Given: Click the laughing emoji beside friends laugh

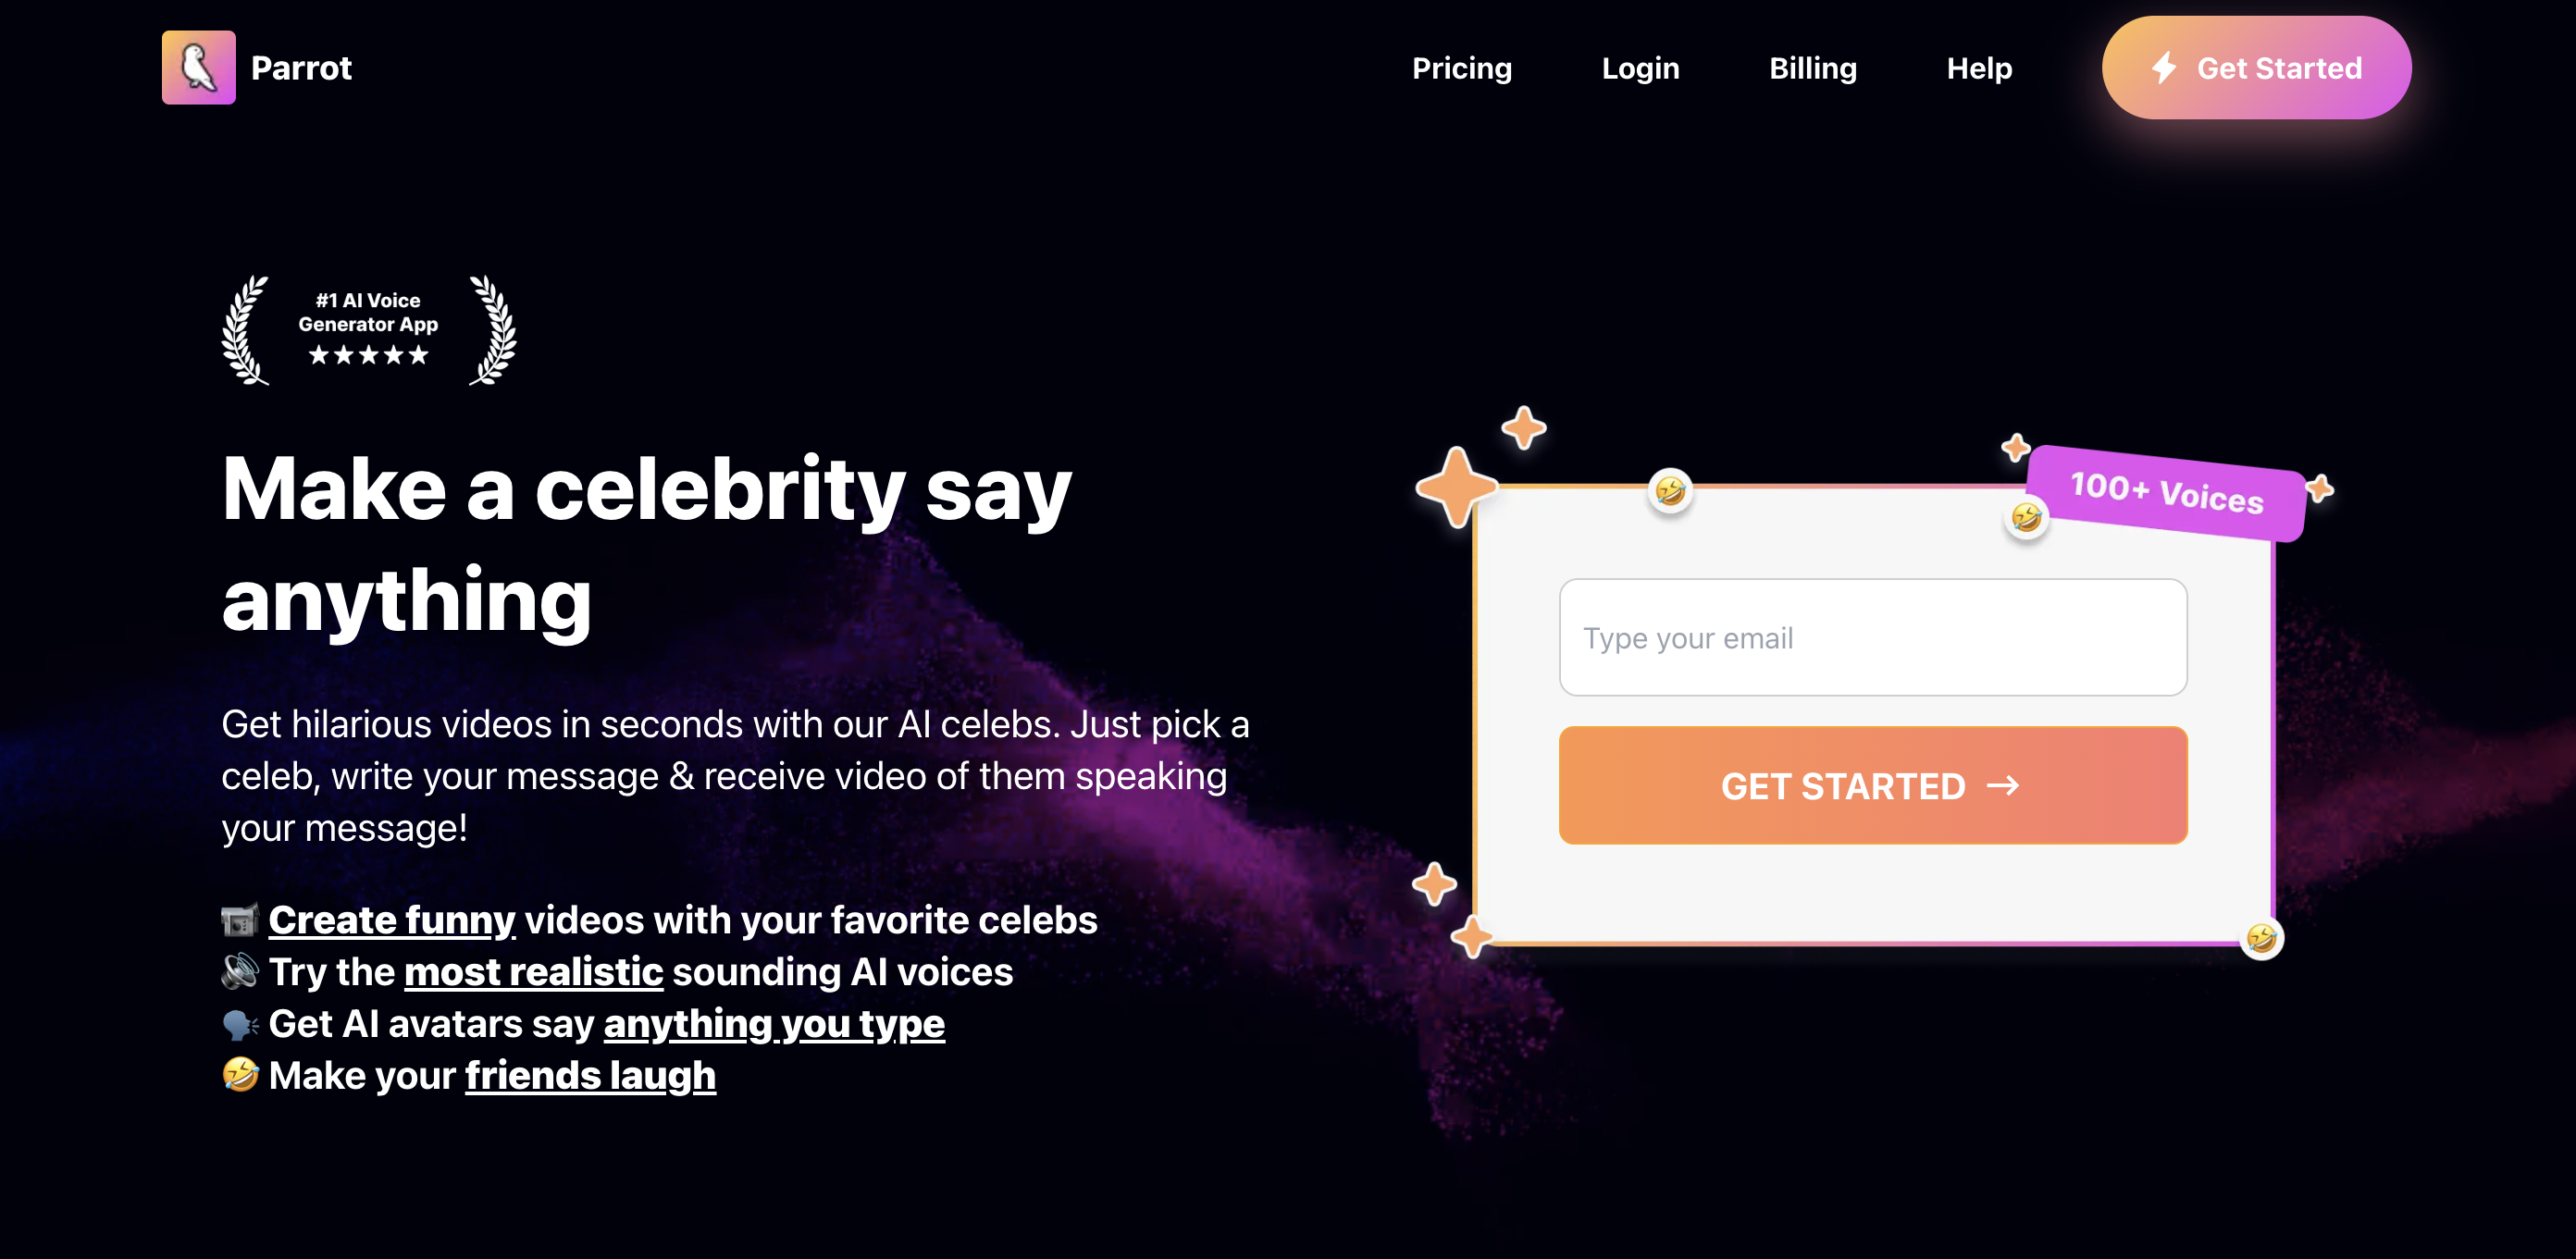Looking at the screenshot, I should pyautogui.click(x=240, y=1075).
